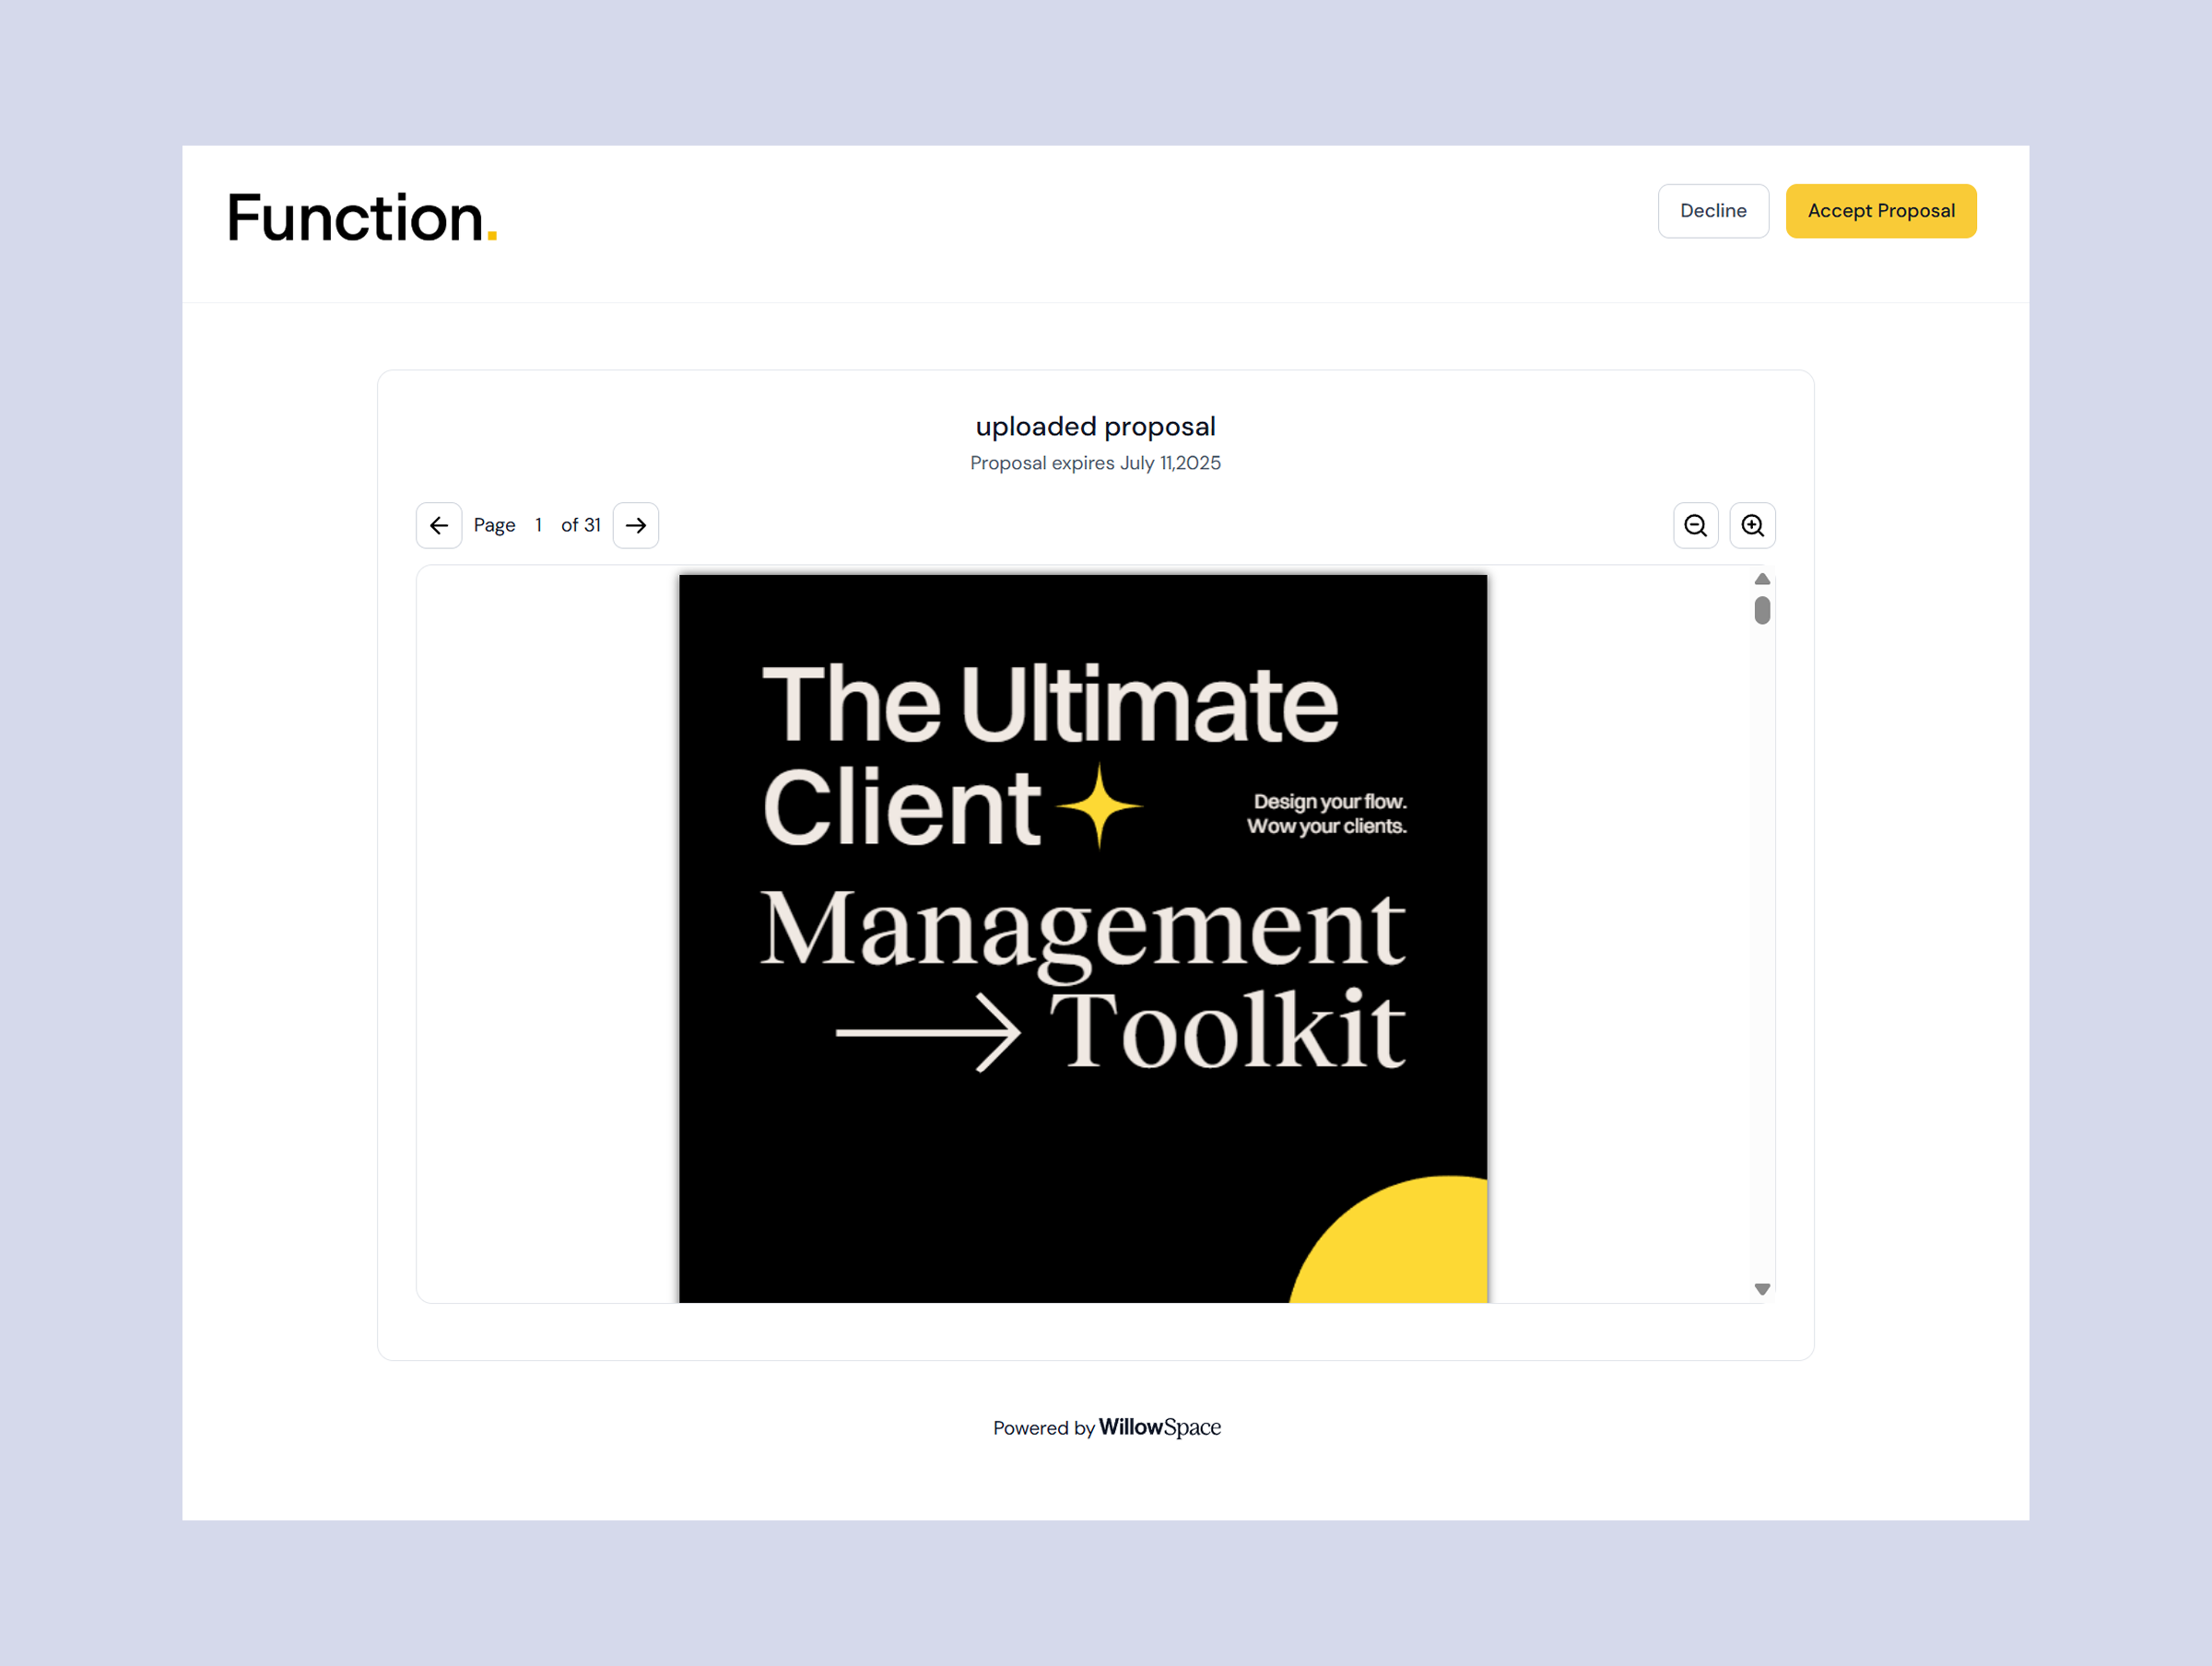Zoom out of the proposal document
Image resolution: width=2212 pixels, height=1666 pixels.
tap(1696, 525)
